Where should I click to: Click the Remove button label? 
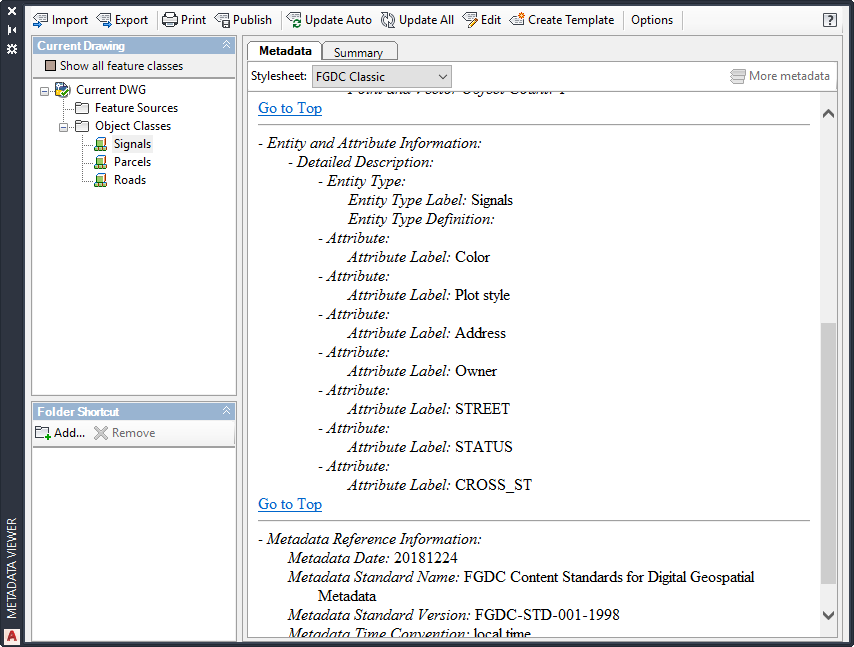point(133,433)
